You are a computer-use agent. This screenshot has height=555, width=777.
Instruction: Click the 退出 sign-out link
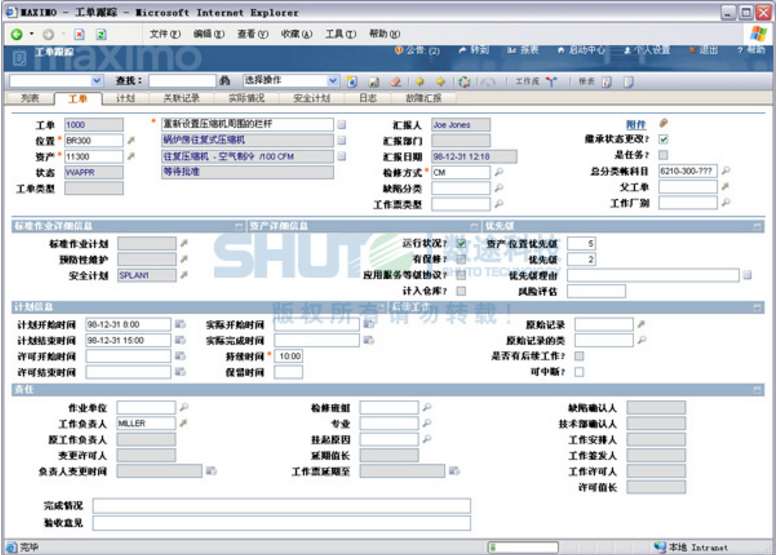pos(704,51)
